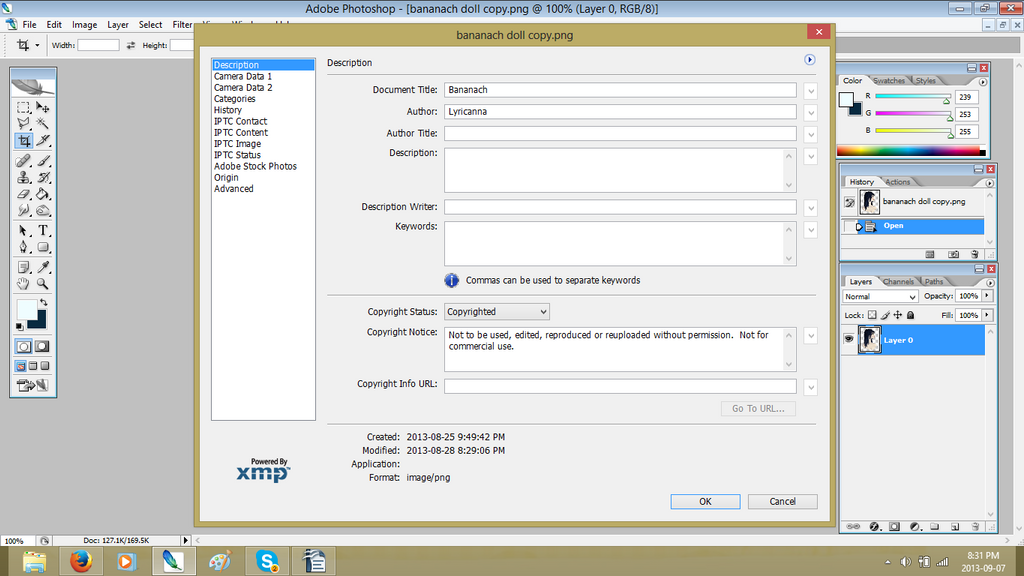Viewport: 1024px width, 576px height.
Task: Create a new layer in Layers panel
Action: coord(955,526)
